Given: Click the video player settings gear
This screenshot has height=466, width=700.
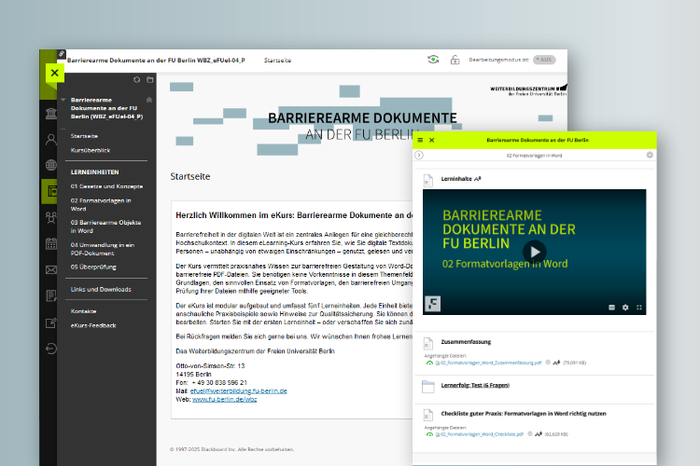Looking at the screenshot, I should pyautogui.click(x=625, y=307).
